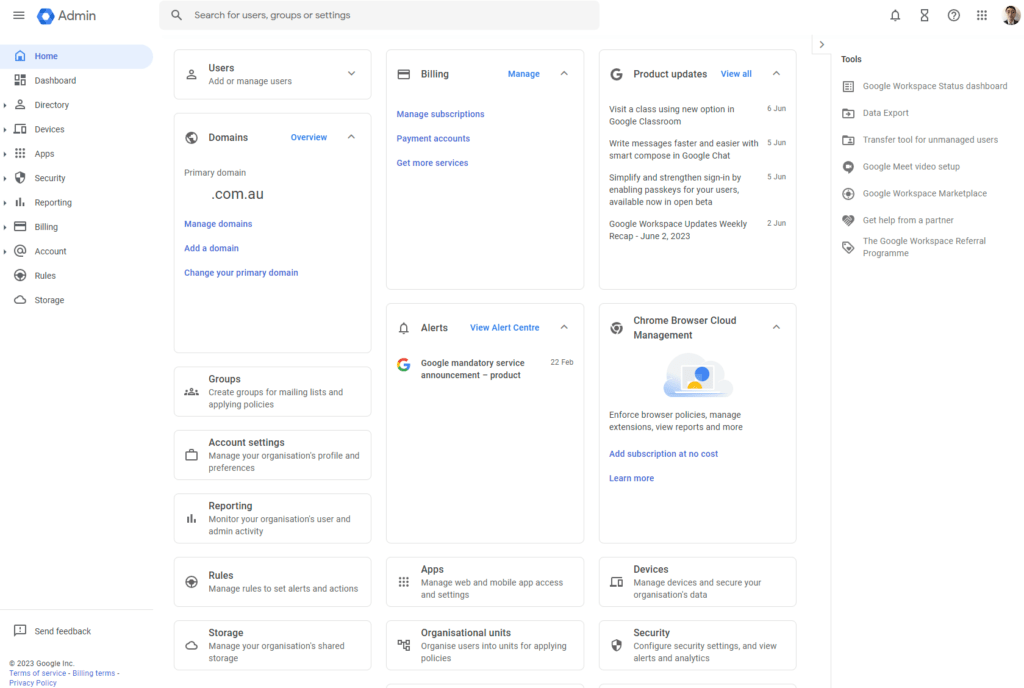Click Change your primary domain link
Viewport: 1024px width, 688px height.
coord(241,273)
